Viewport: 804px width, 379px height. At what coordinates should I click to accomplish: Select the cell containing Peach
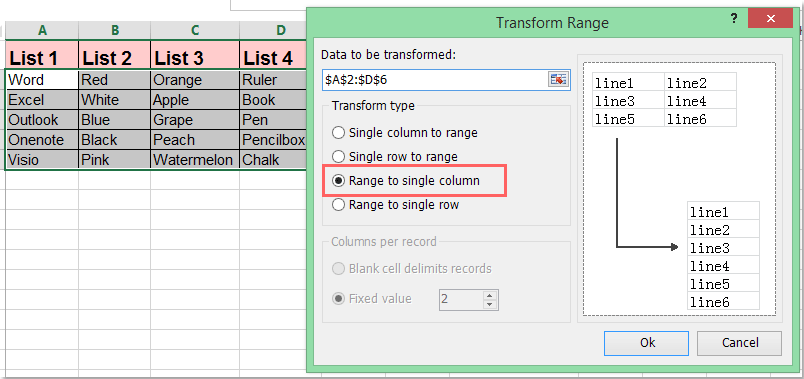click(x=195, y=139)
